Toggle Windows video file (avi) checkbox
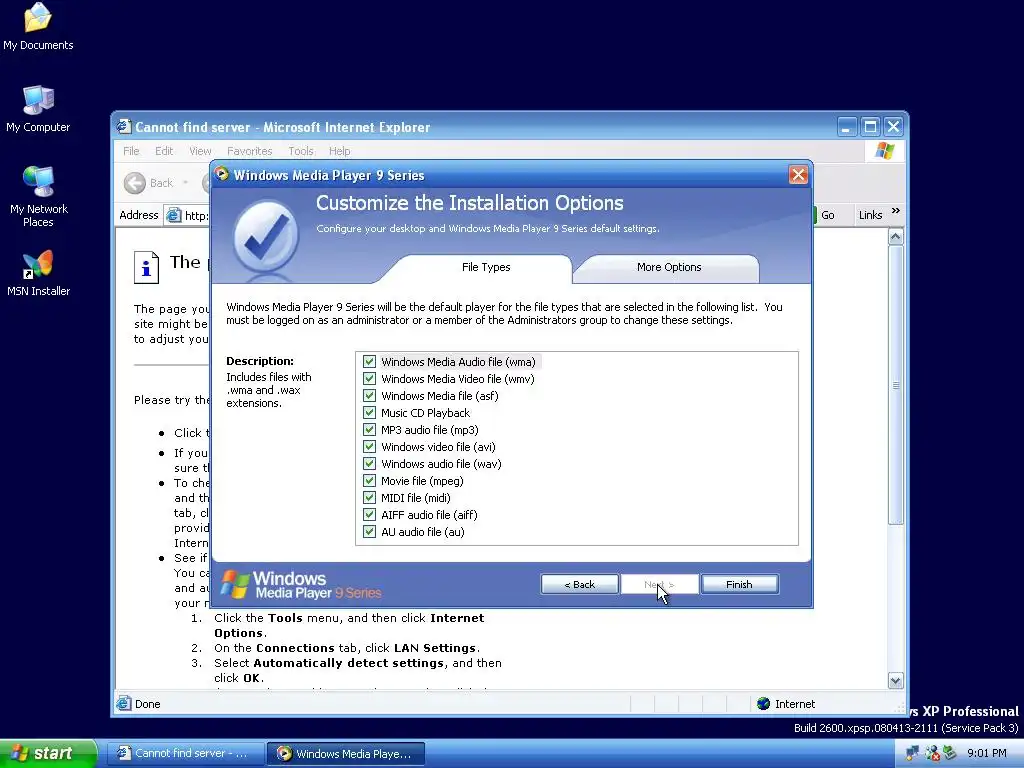 click(x=370, y=447)
